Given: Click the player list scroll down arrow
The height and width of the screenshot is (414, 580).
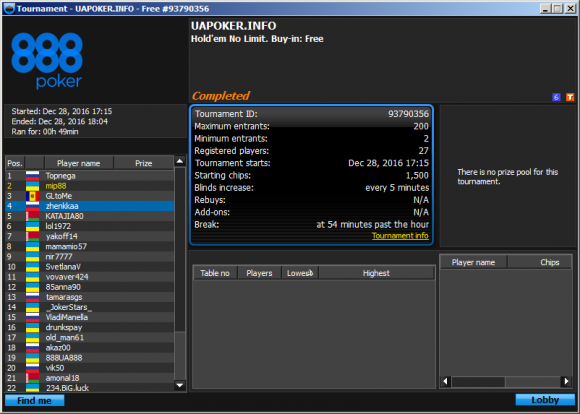Looking at the screenshot, I should point(180,386).
